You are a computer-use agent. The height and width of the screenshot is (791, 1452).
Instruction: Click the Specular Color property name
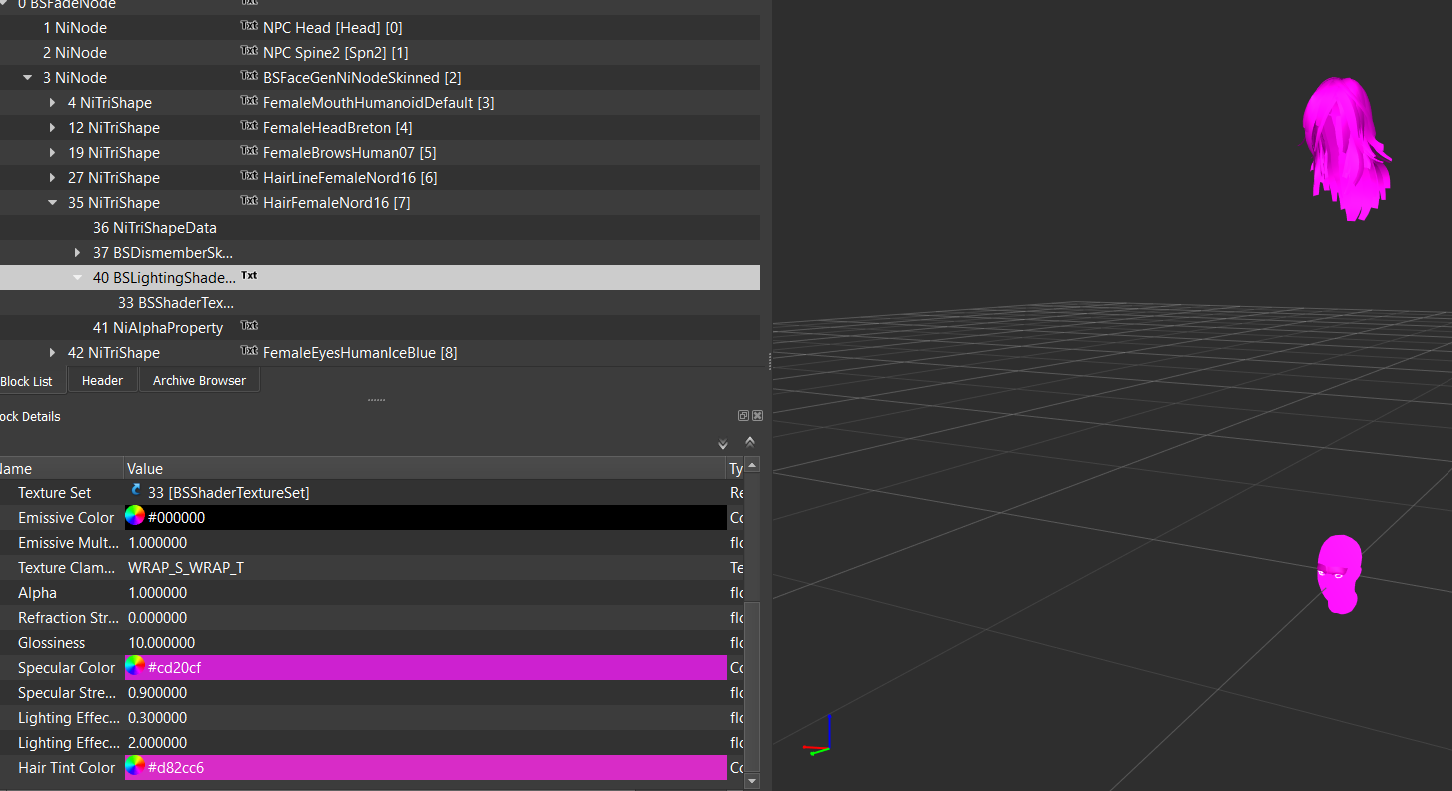click(x=66, y=667)
